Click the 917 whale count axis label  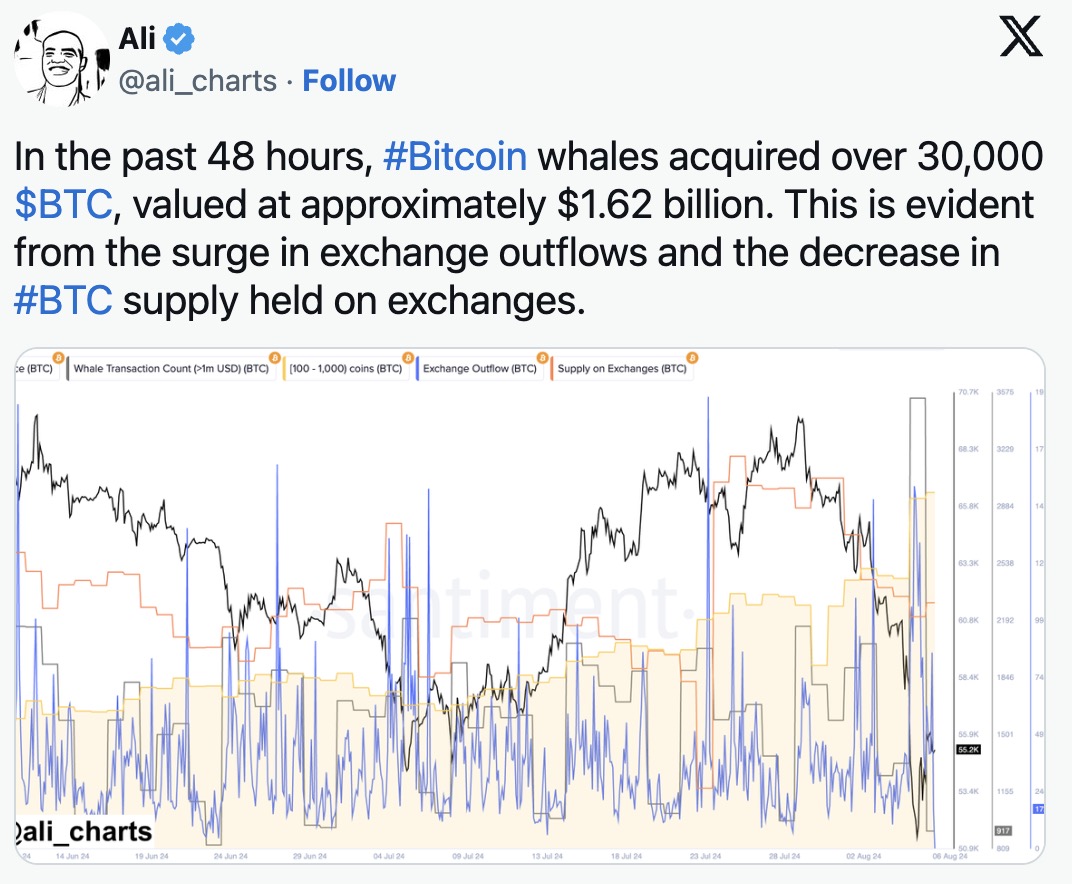1003,831
